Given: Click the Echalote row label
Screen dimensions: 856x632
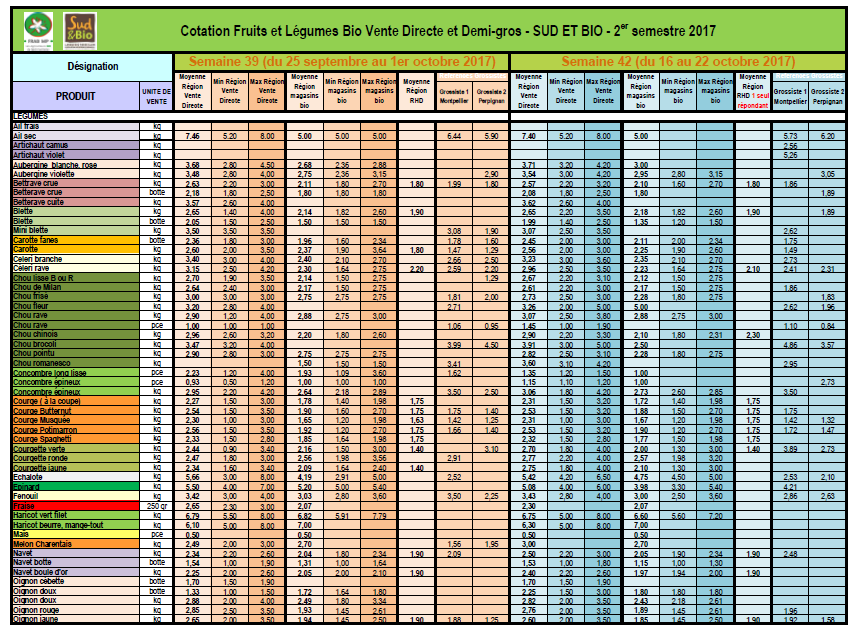Looking at the screenshot, I should coord(76,477).
